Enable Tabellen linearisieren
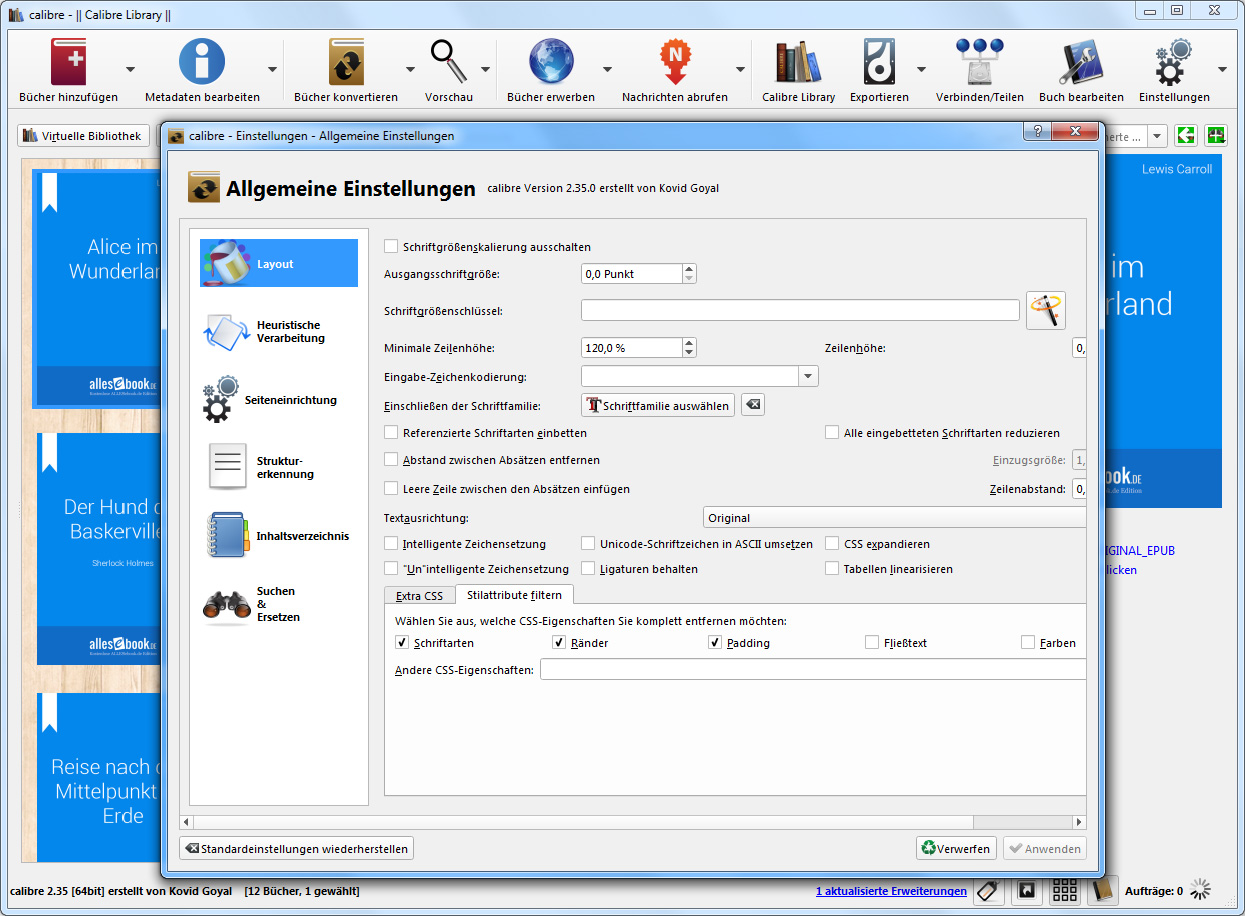The width and height of the screenshot is (1245, 916). (x=832, y=568)
